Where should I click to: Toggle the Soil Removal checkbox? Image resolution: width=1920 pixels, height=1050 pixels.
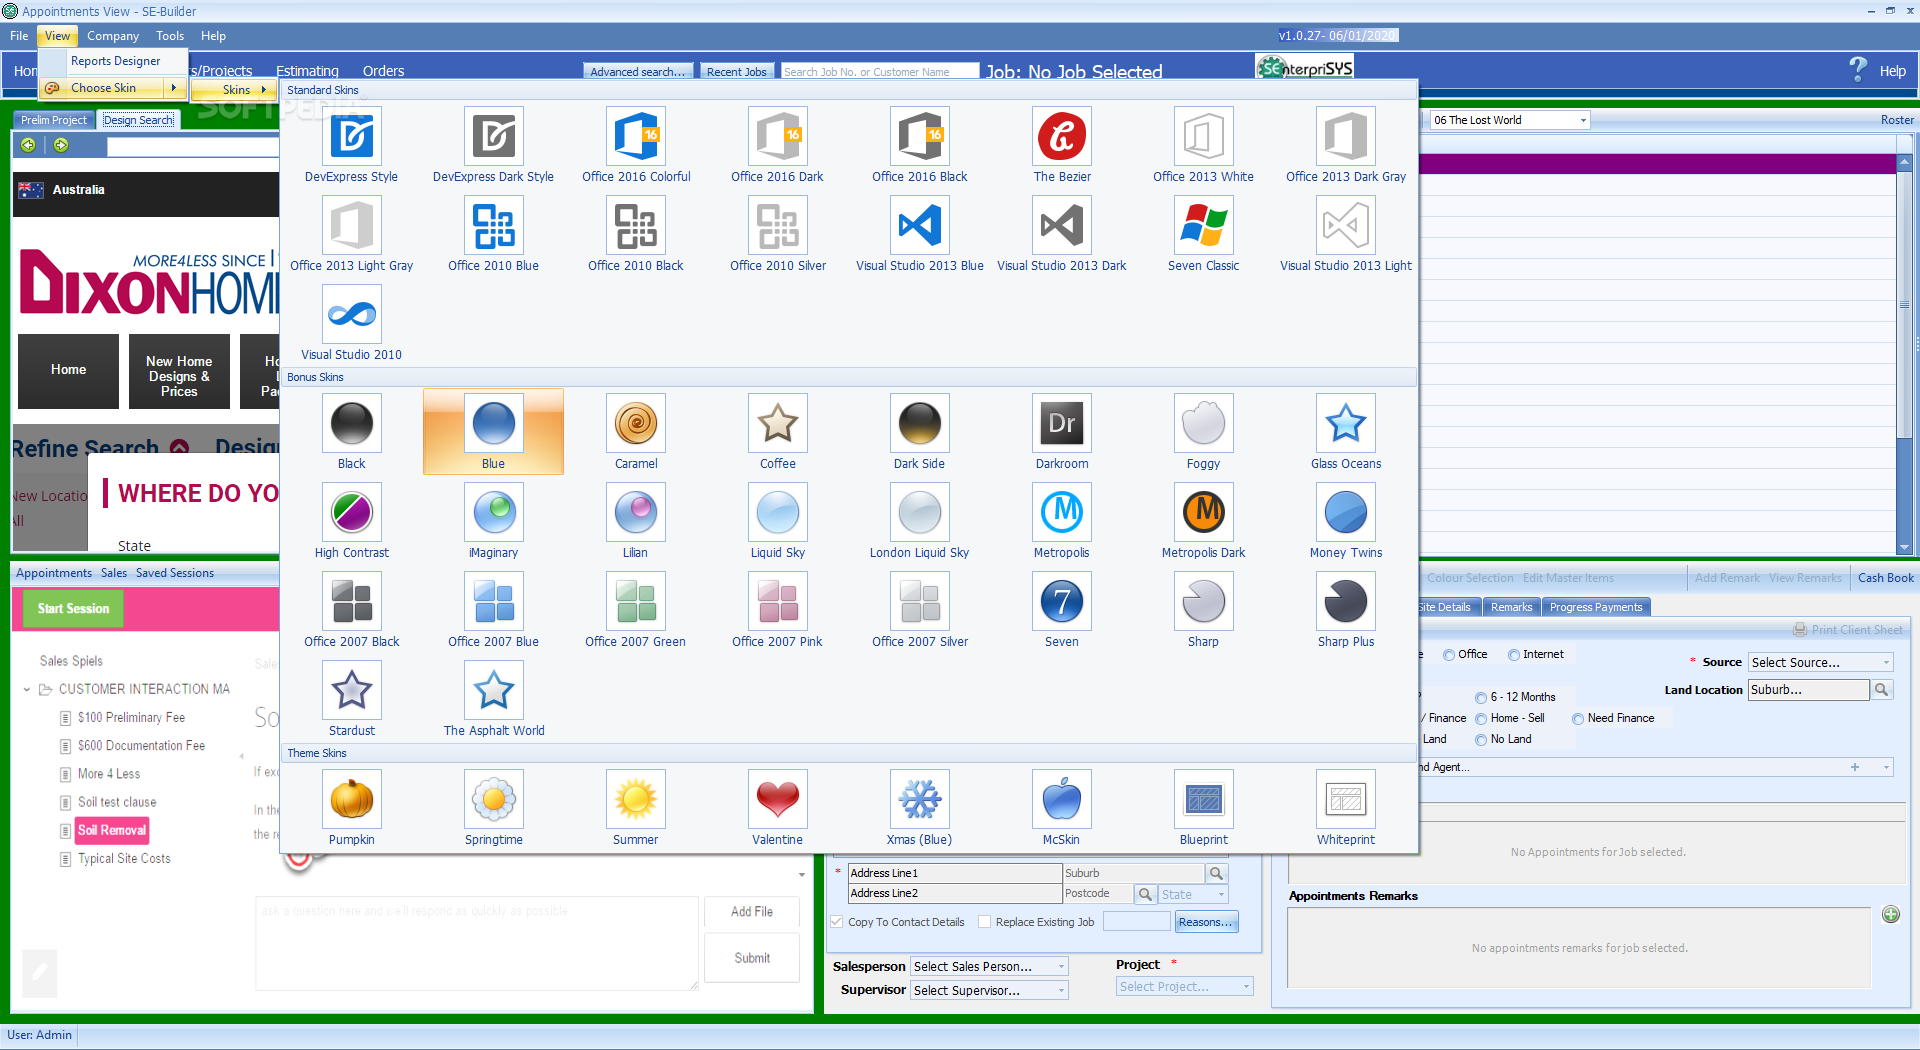coord(65,831)
